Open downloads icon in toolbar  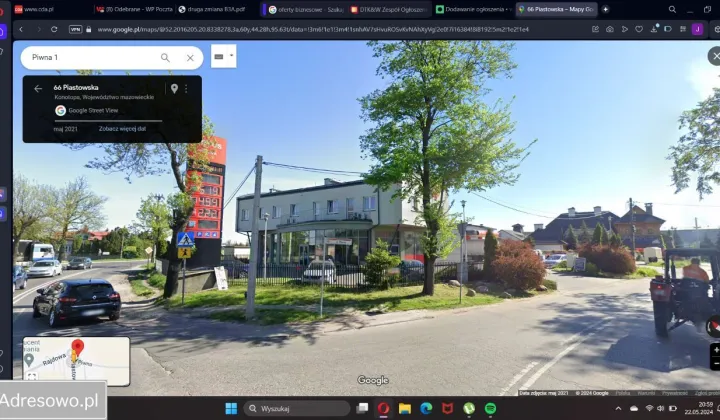pos(654,29)
